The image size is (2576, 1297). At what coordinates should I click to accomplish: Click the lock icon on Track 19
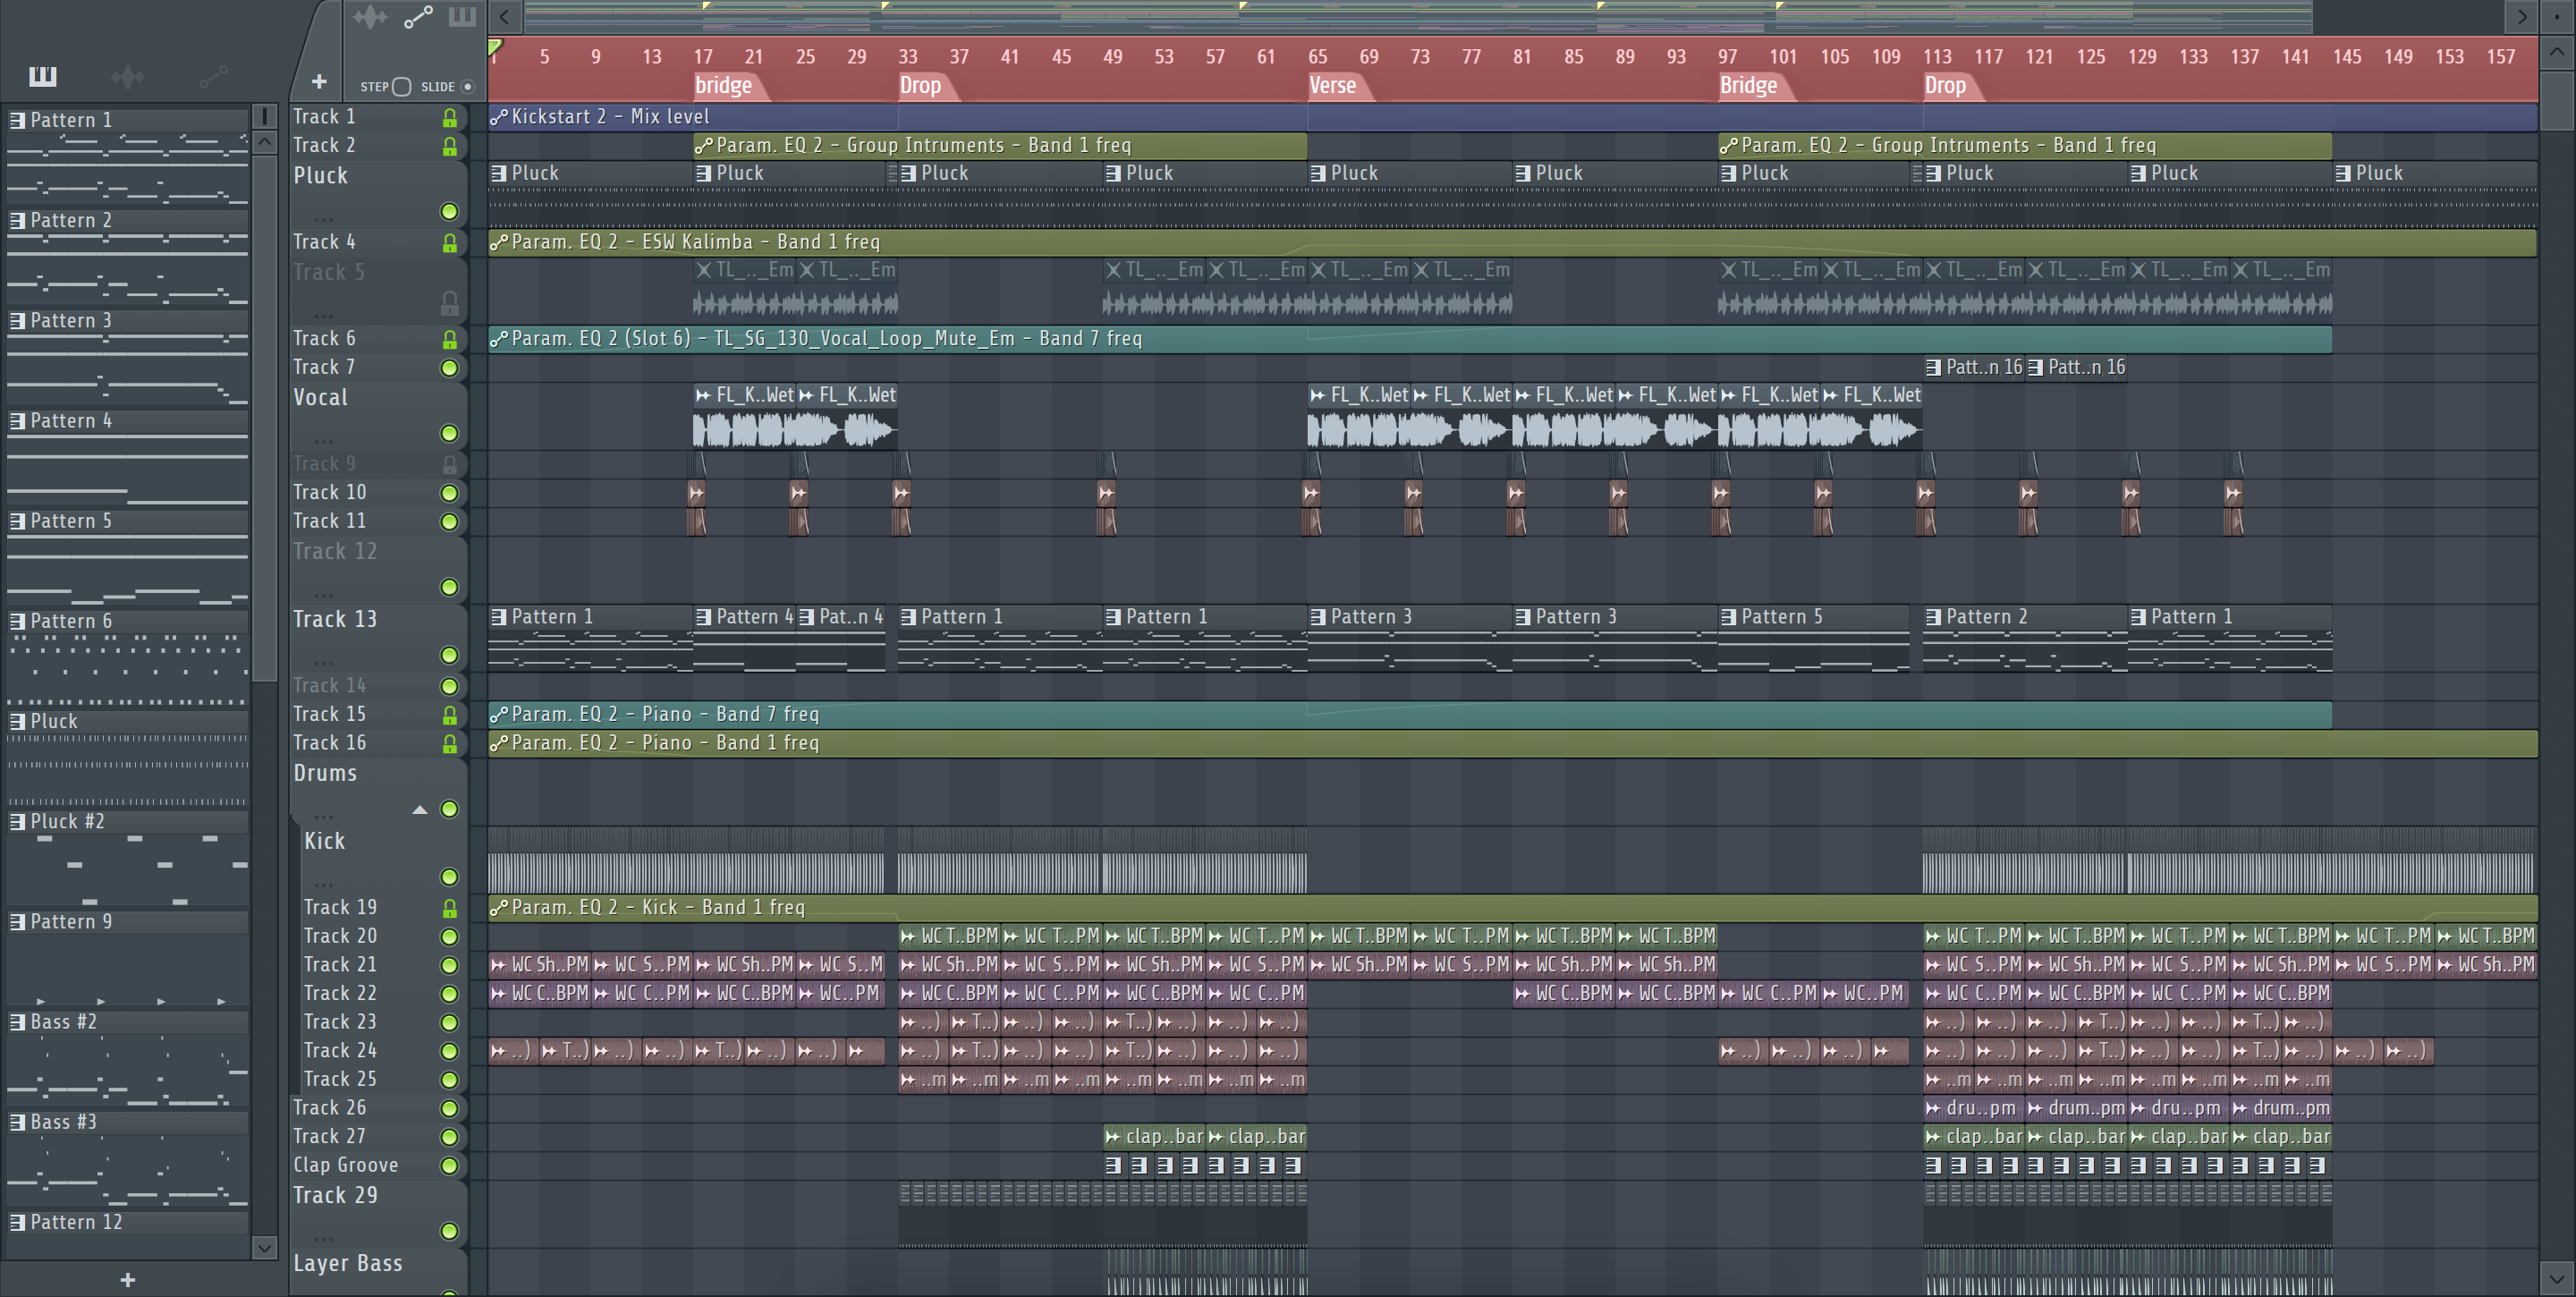click(x=450, y=908)
